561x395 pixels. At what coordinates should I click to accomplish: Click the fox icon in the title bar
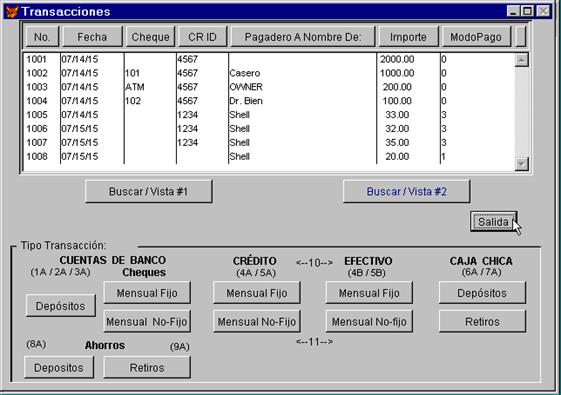point(12,11)
